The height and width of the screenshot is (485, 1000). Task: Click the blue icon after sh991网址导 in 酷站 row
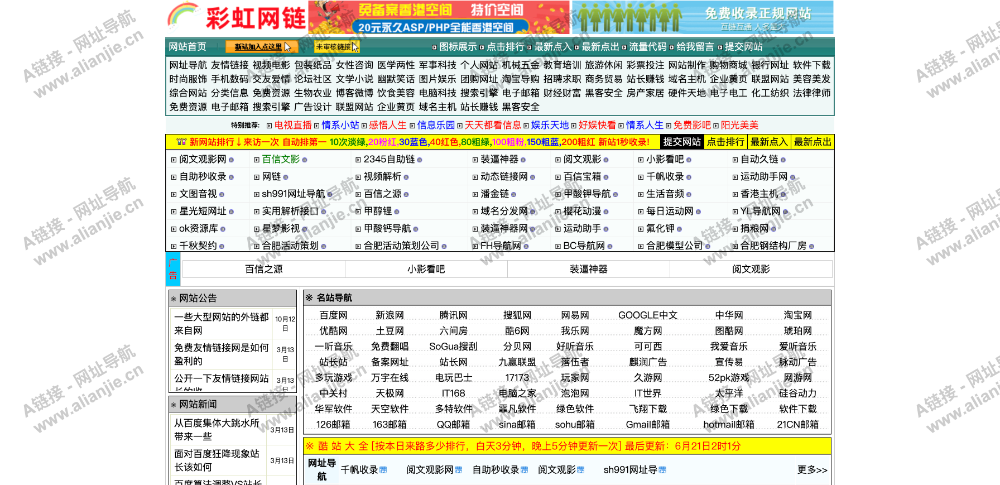663,470
